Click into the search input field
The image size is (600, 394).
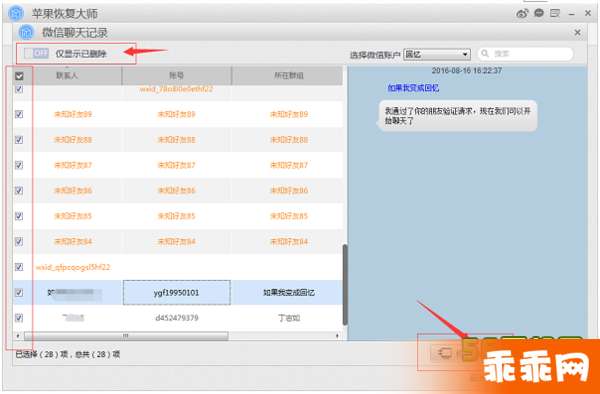[525, 54]
